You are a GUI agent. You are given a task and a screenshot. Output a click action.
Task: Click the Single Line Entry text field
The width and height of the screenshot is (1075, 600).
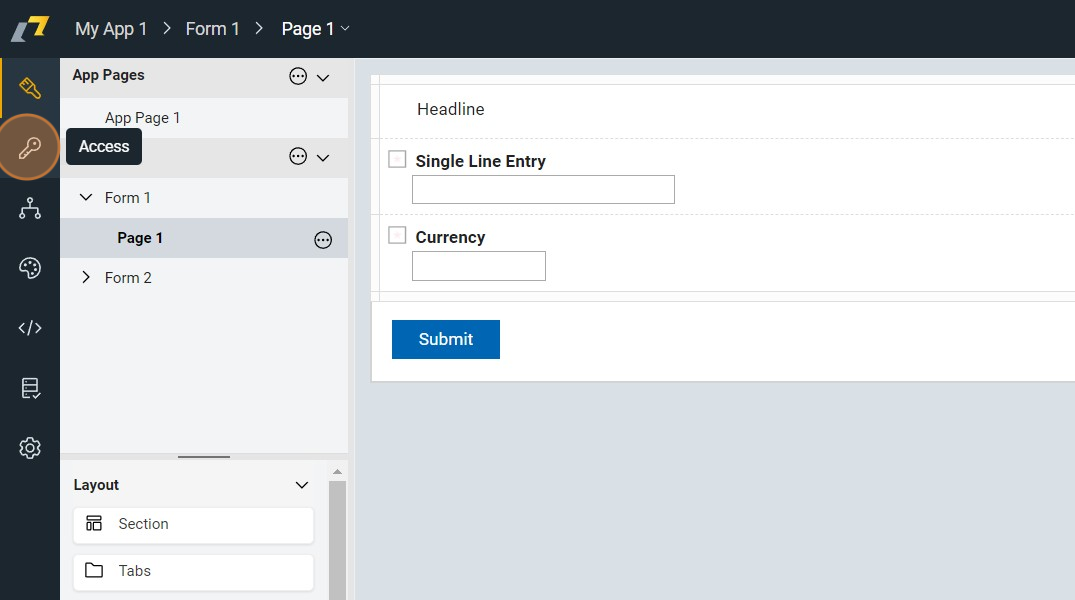pos(543,189)
